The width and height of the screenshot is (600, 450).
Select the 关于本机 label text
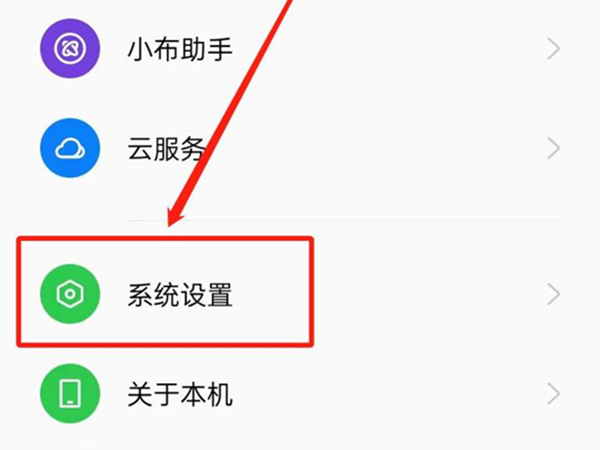click(x=180, y=394)
